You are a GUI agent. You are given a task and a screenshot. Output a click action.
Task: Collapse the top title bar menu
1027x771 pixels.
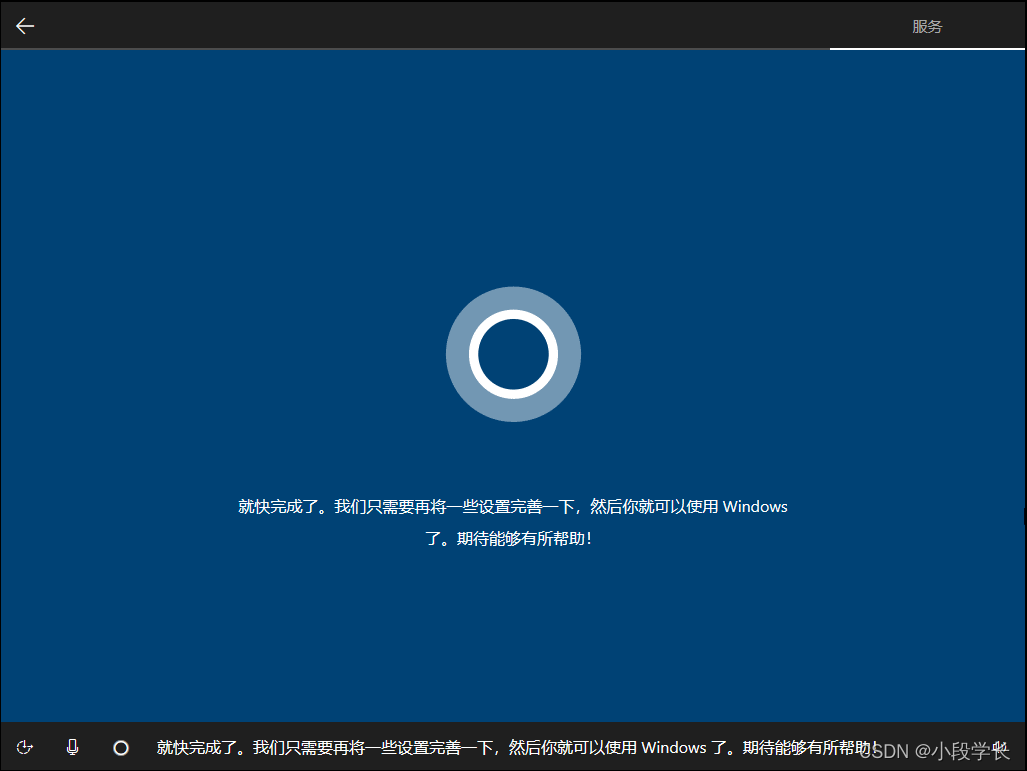click(x=928, y=26)
